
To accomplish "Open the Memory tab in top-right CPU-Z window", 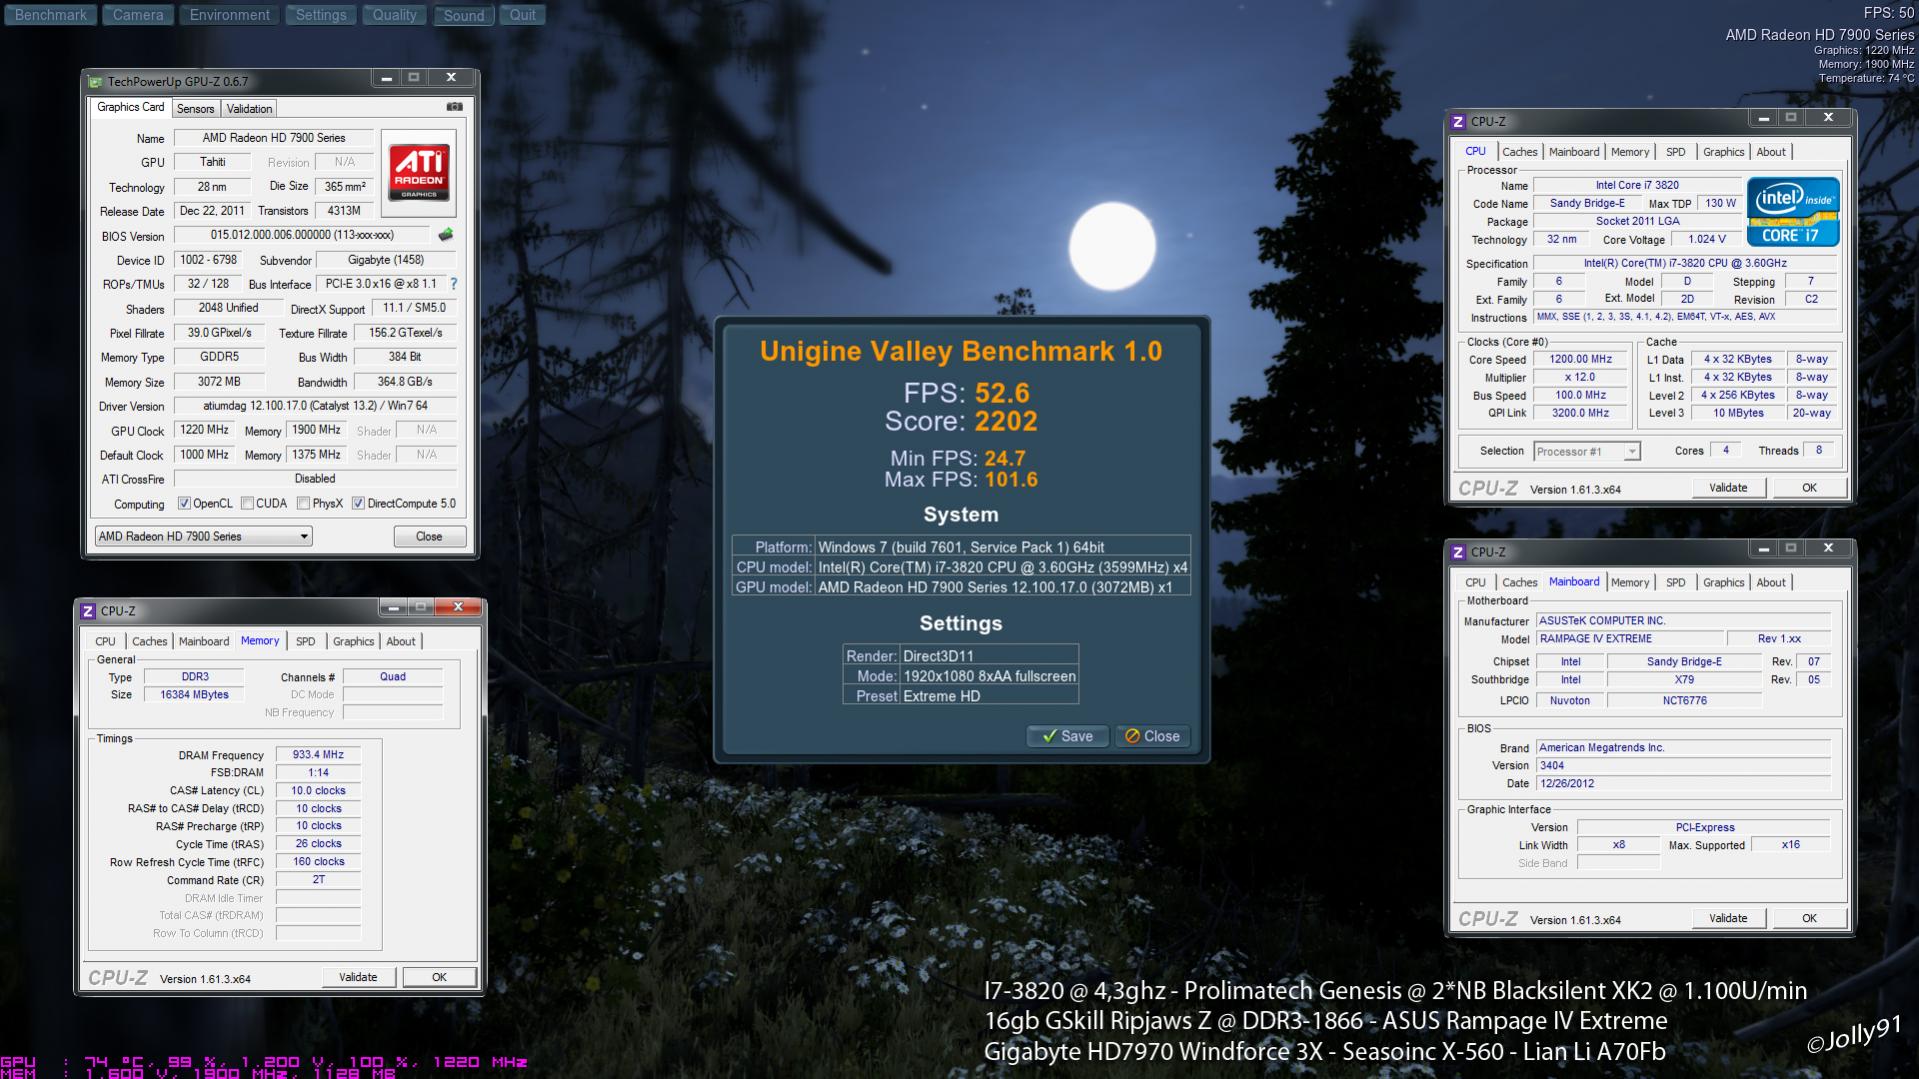I will [x=1630, y=152].
